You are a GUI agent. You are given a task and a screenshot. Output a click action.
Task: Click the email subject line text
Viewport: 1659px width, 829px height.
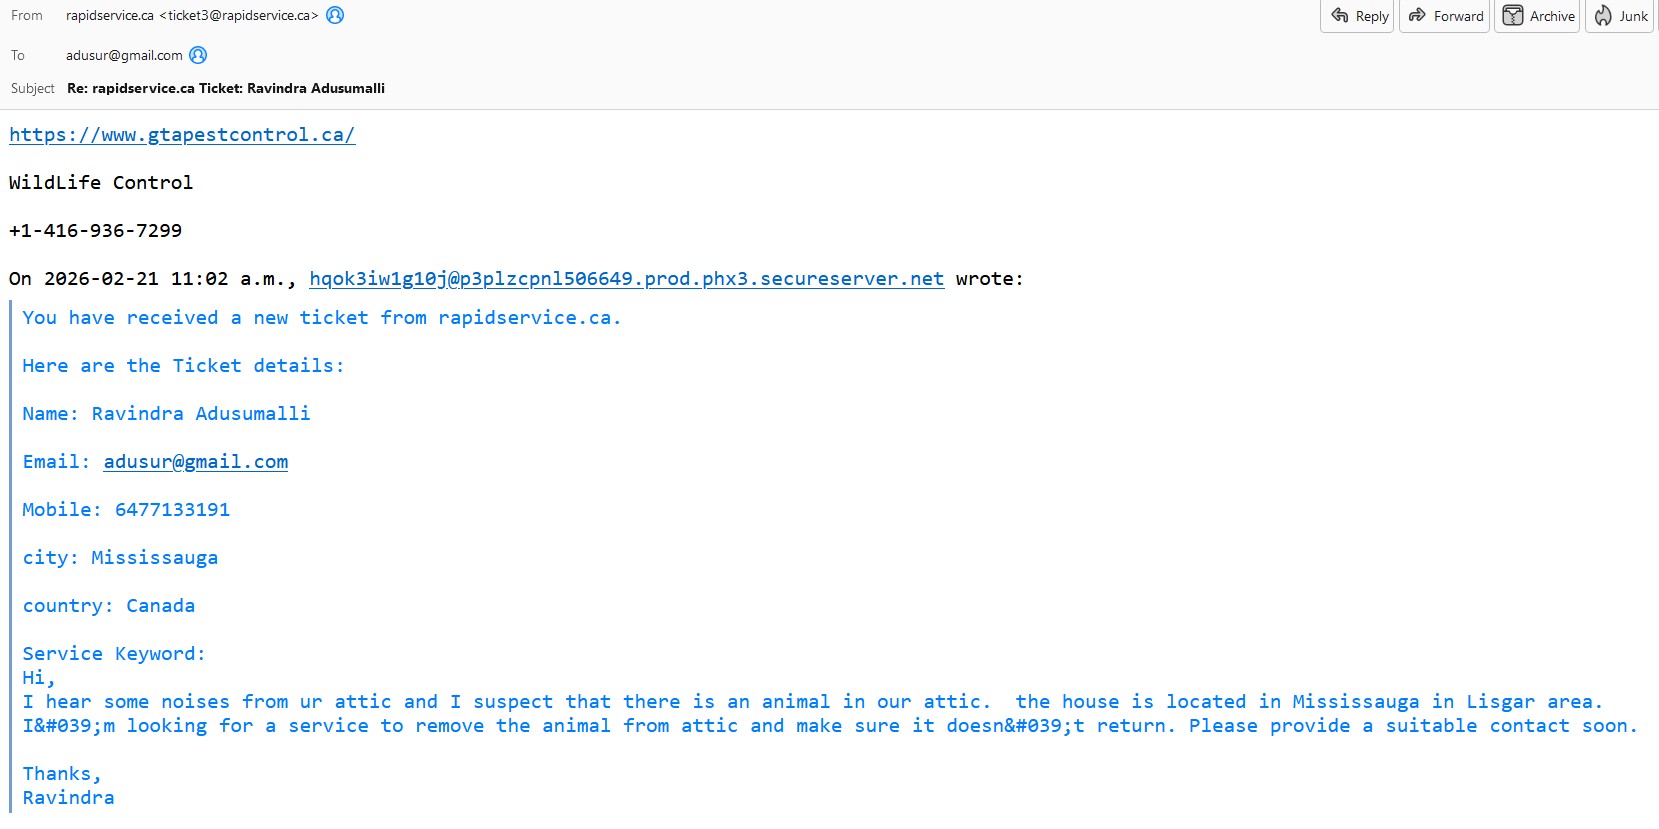pos(226,88)
